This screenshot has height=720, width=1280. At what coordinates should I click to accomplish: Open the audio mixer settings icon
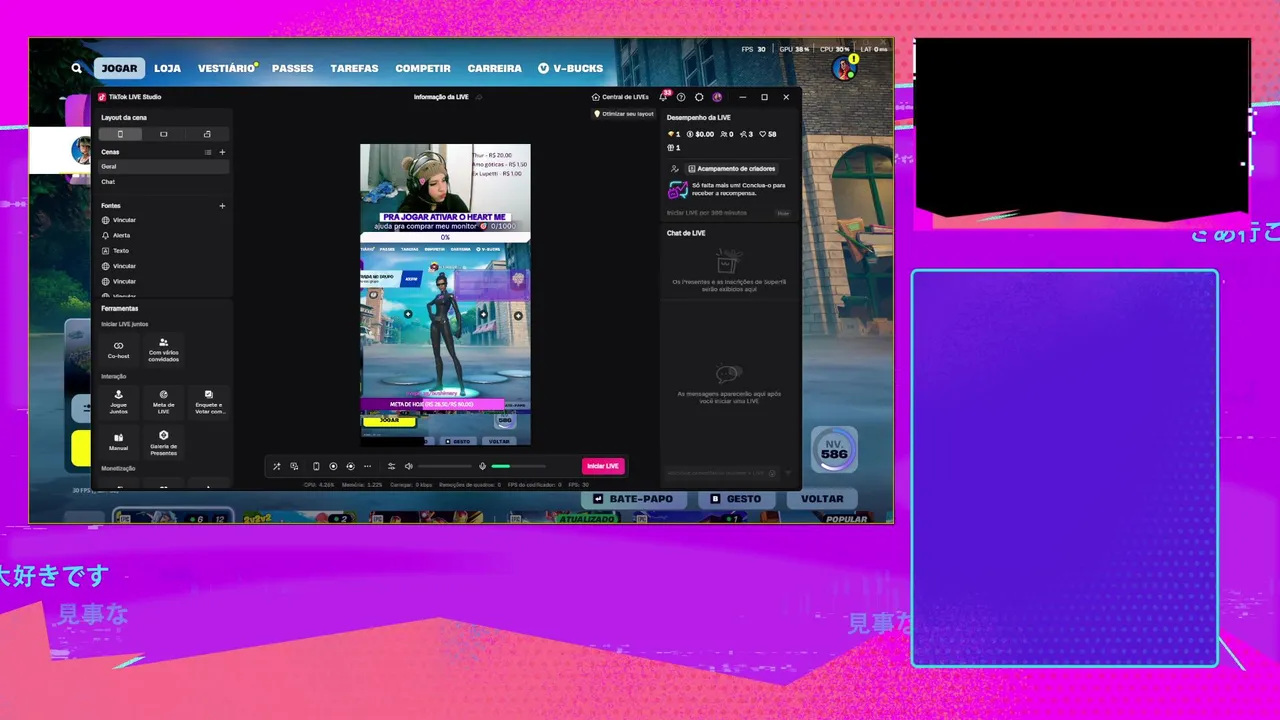coord(391,466)
